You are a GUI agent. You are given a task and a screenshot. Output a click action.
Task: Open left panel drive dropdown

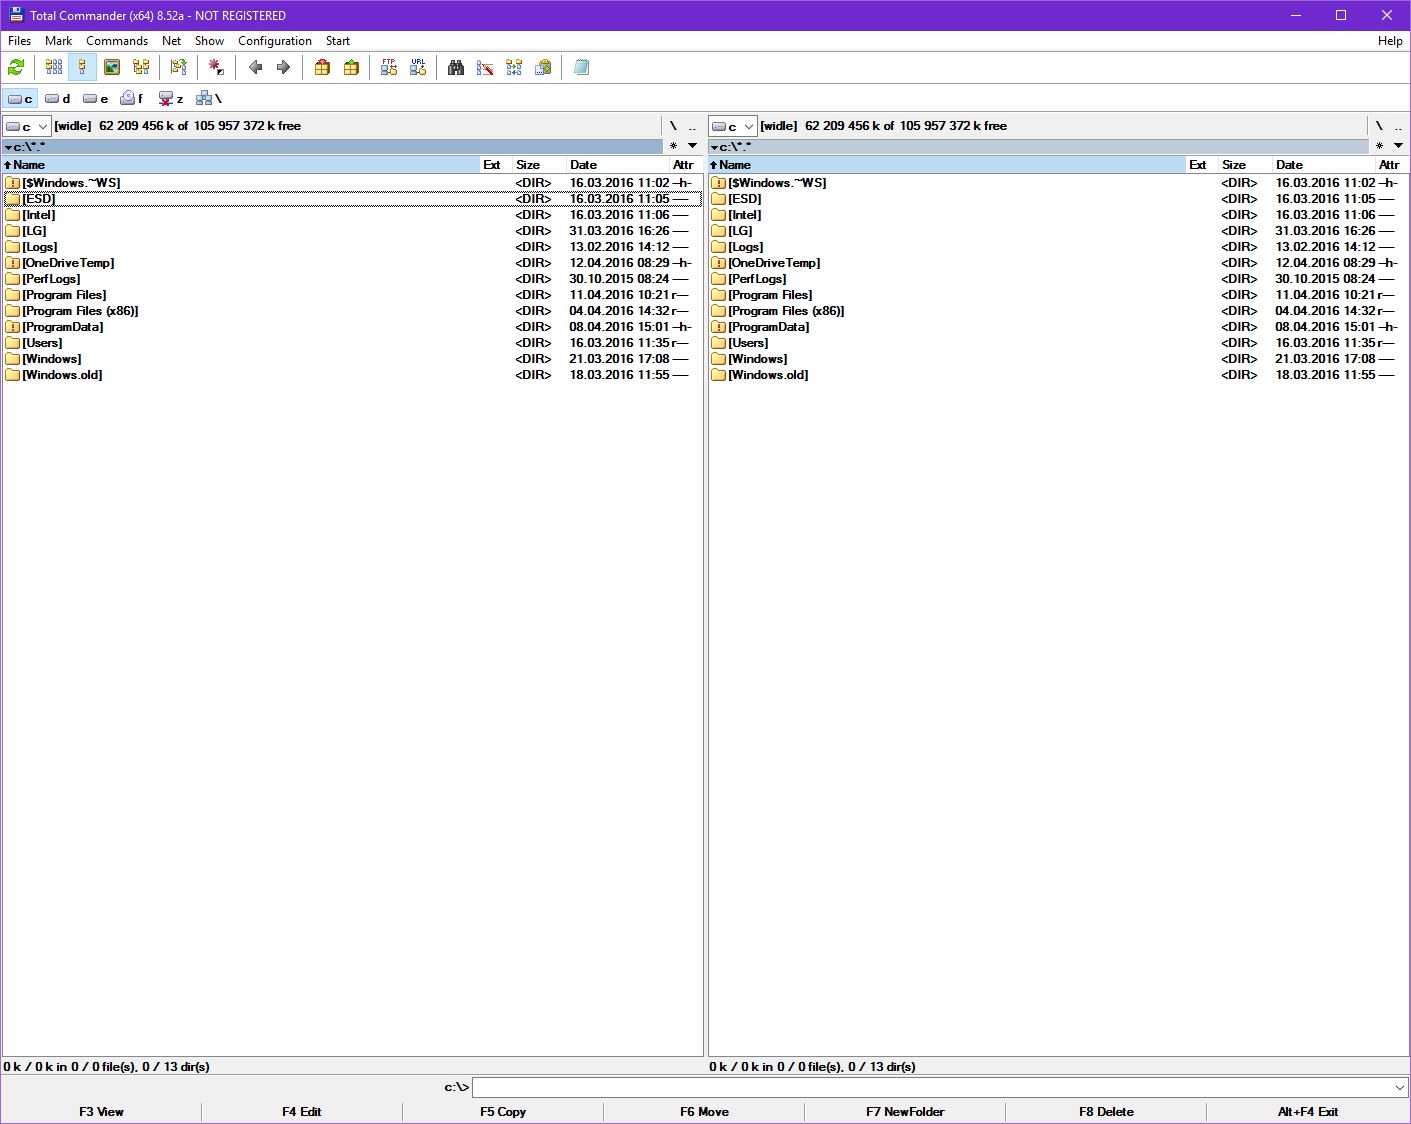coord(27,126)
